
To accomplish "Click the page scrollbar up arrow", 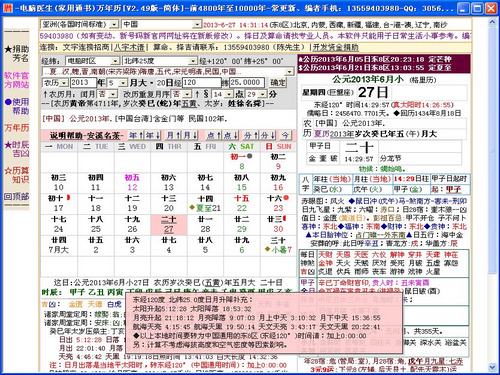I will pyautogui.click(x=492, y=22).
